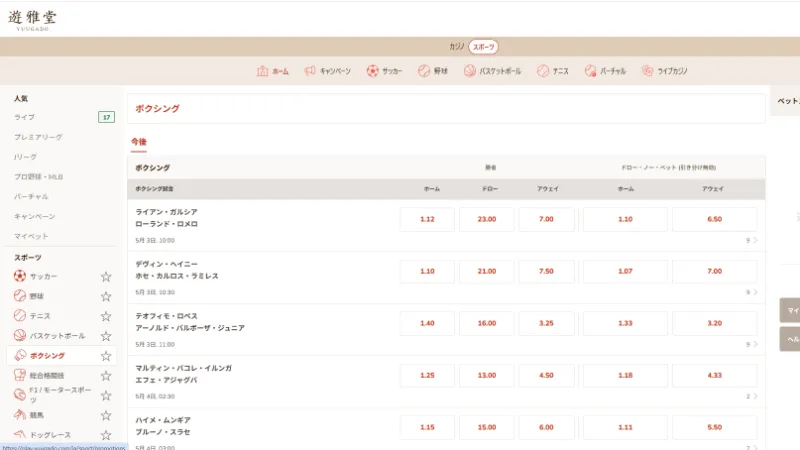Toggle the boxing favorite star
Image resolution: width=800 pixels, height=450 pixels.
pyautogui.click(x=106, y=356)
